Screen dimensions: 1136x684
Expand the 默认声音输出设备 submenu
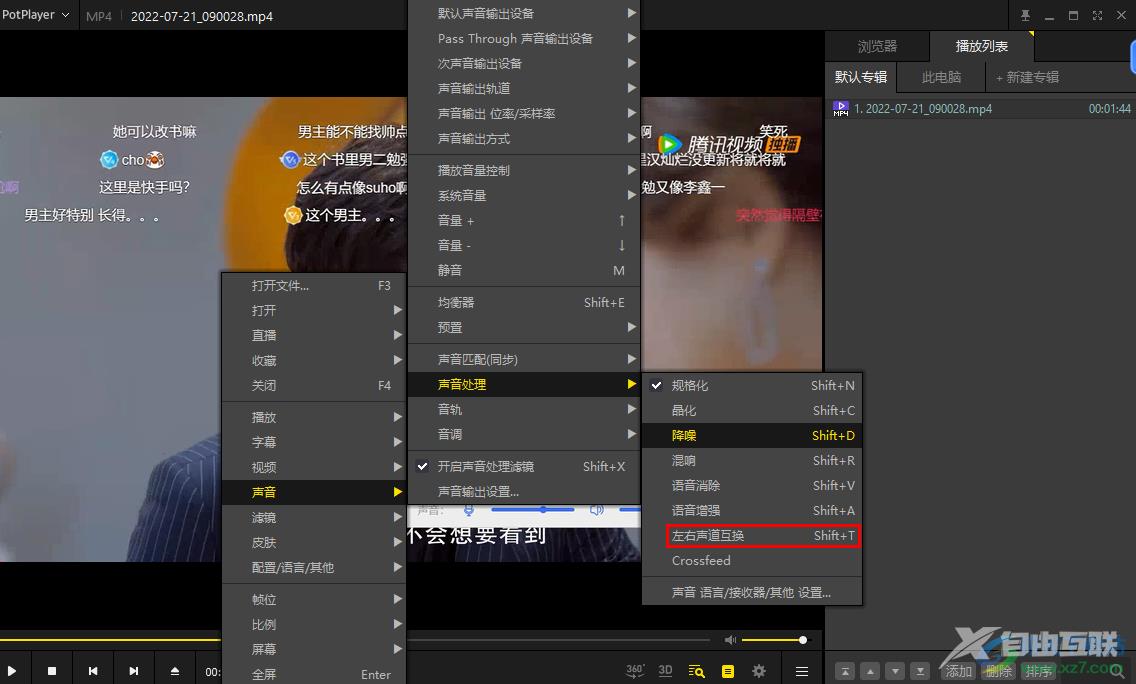pyautogui.click(x=524, y=13)
